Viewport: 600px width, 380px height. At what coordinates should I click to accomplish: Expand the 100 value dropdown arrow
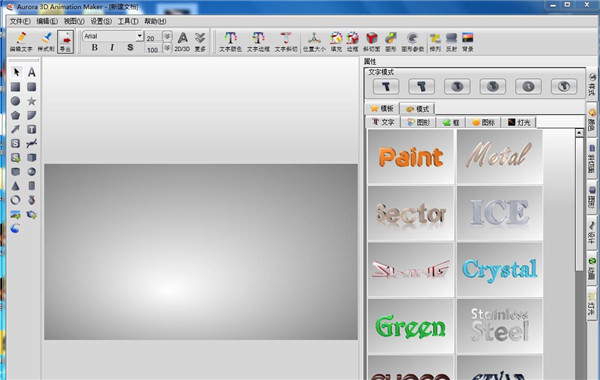[167, 48]
